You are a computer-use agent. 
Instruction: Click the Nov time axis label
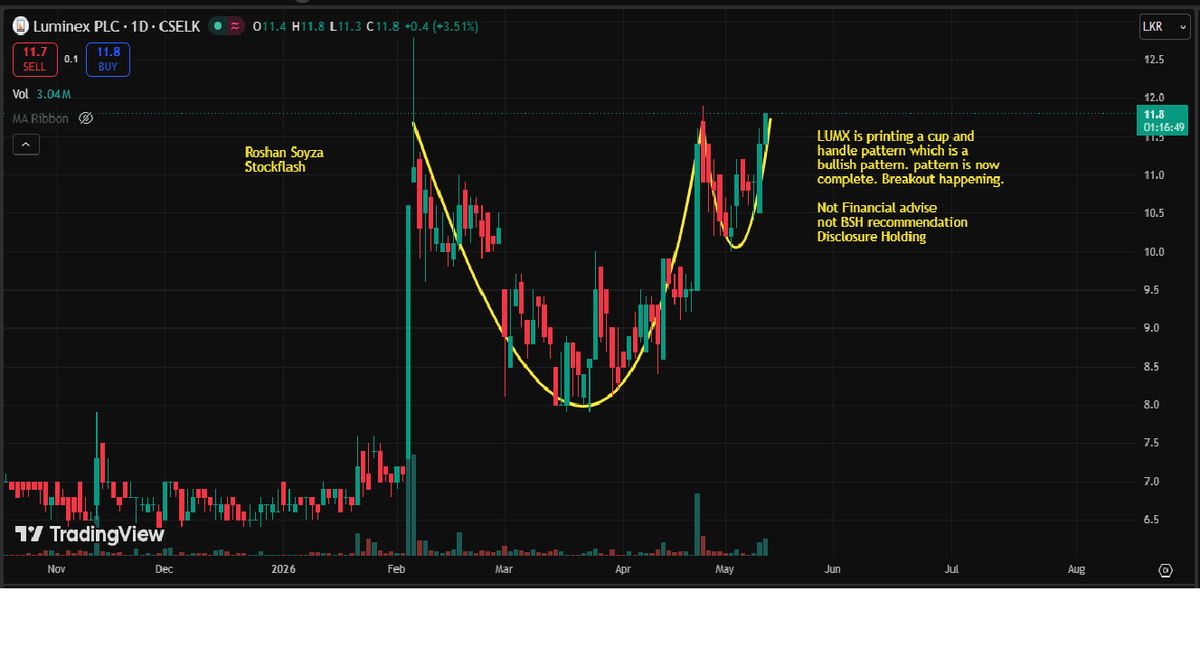(56, 569)
